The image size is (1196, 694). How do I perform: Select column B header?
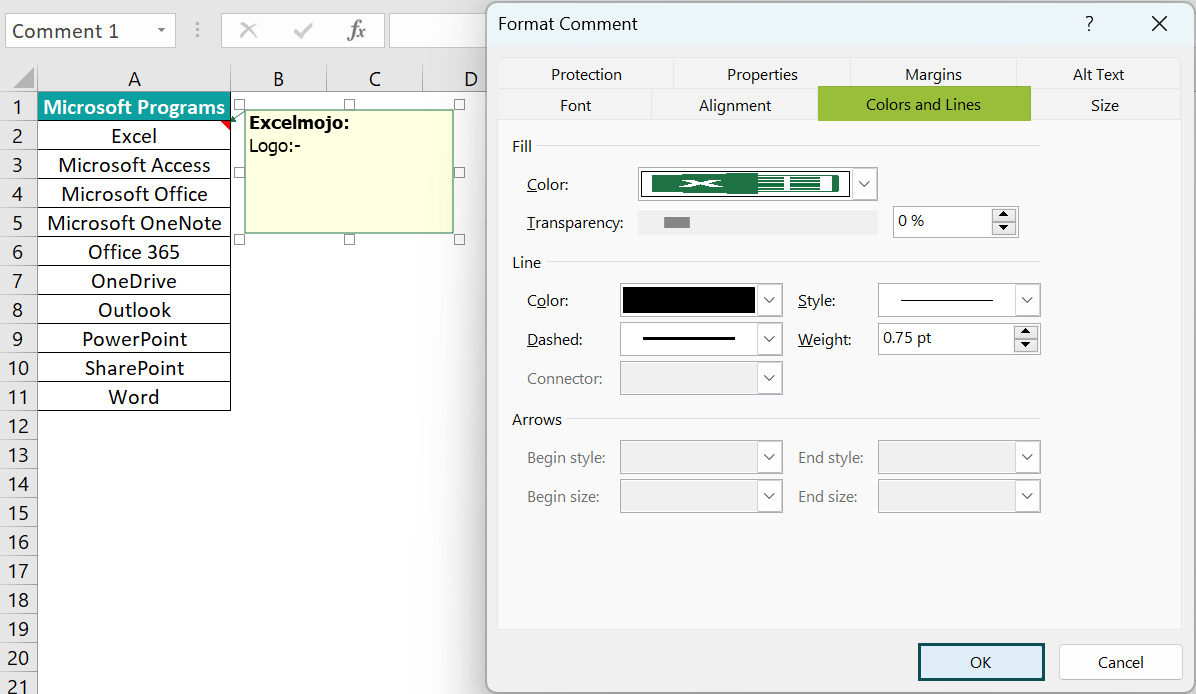(x=278, y=79)
